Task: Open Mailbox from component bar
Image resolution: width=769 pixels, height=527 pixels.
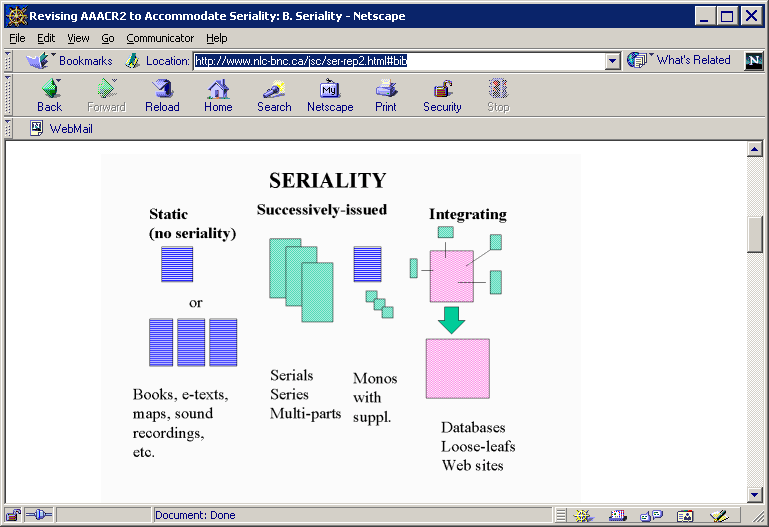Action: click(x=617, y=515)
